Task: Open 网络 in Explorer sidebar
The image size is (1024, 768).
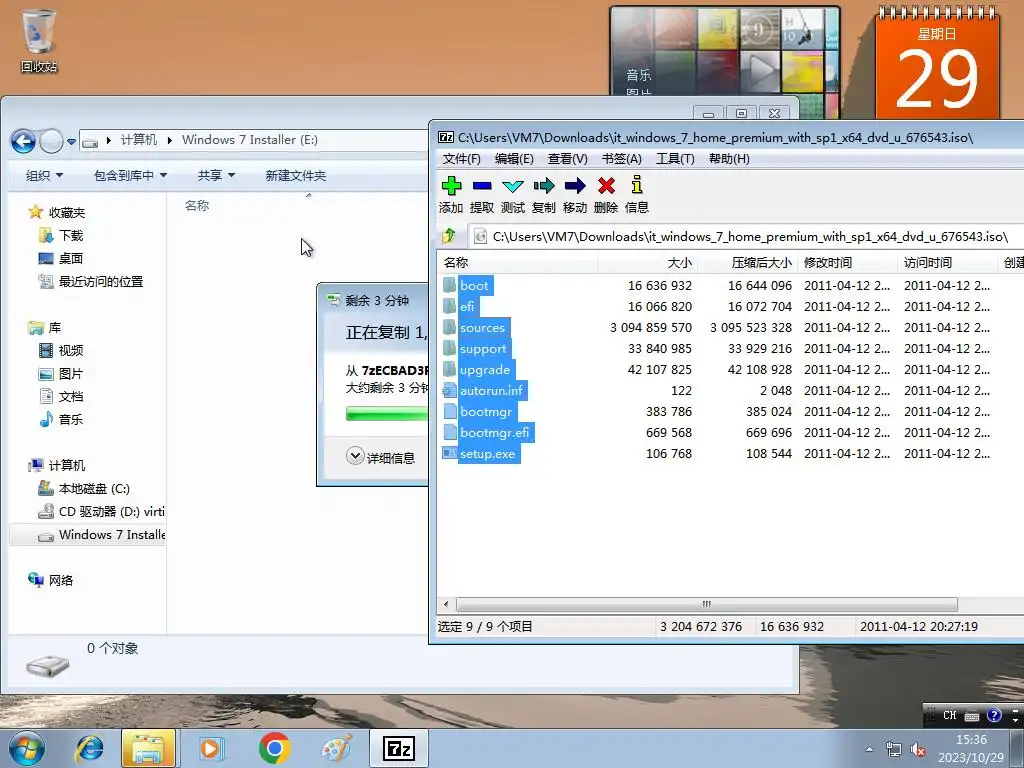Action: [60, 580]
